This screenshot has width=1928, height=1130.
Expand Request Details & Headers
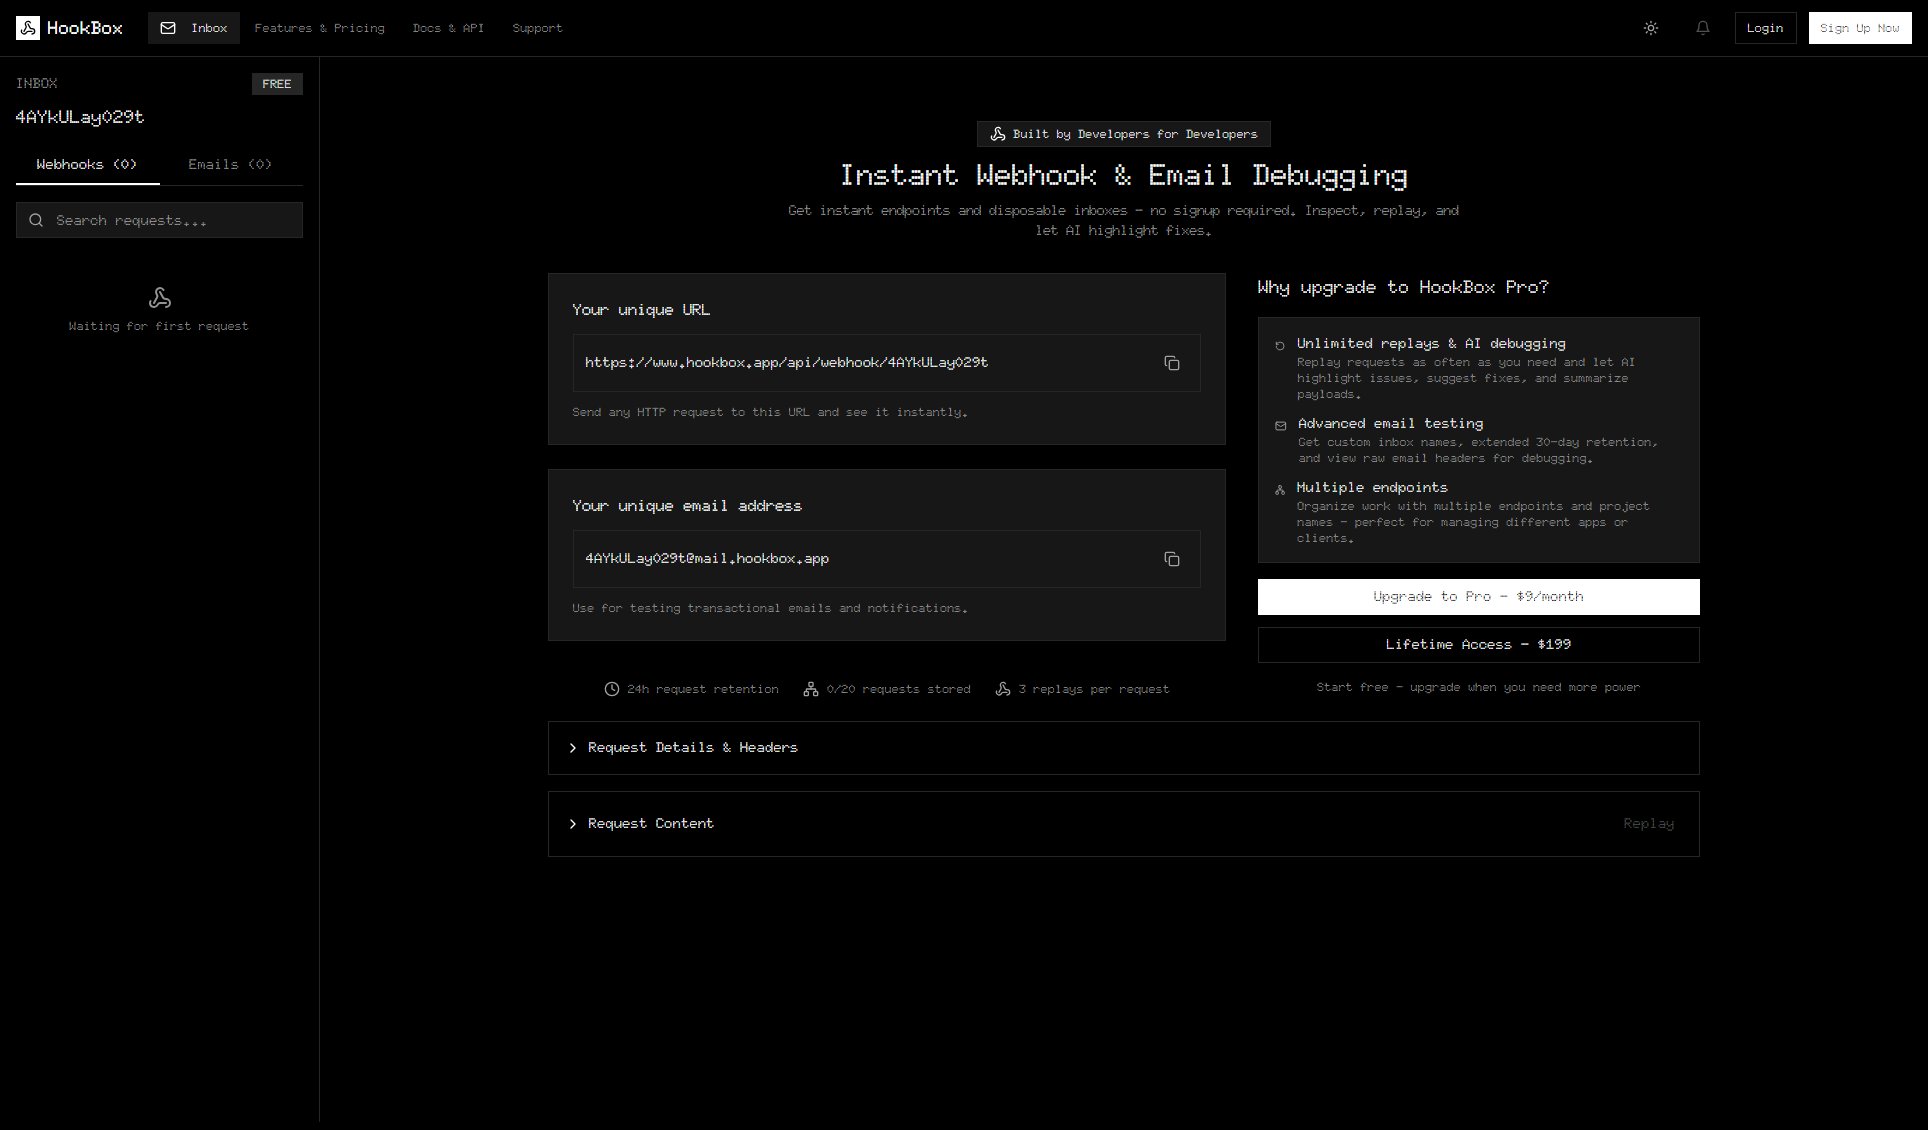(1123, 748)
